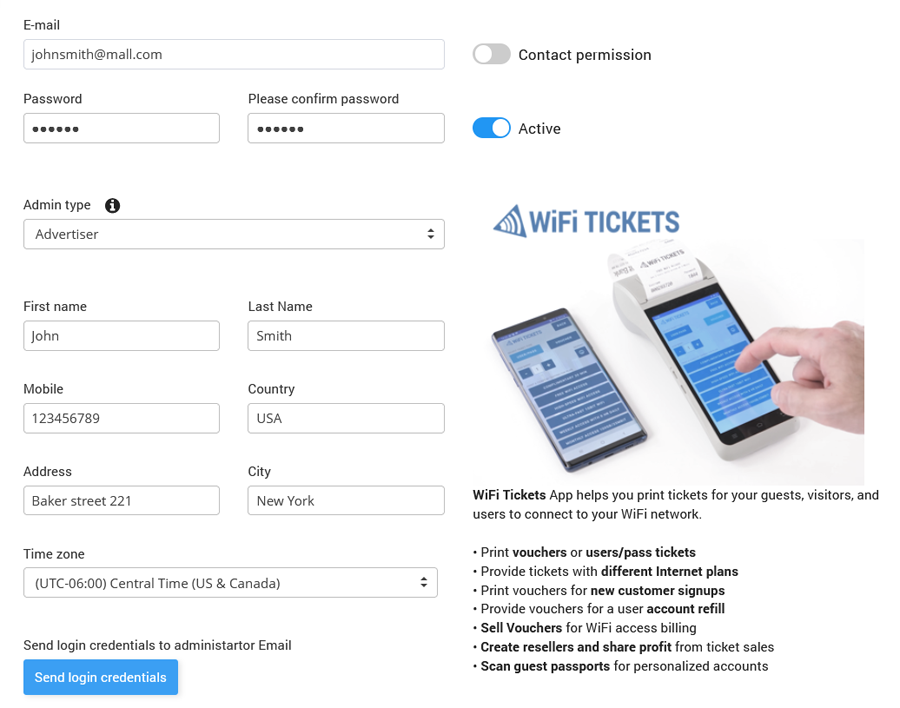
Task: Click into the Password field
Action: [121, 128]
